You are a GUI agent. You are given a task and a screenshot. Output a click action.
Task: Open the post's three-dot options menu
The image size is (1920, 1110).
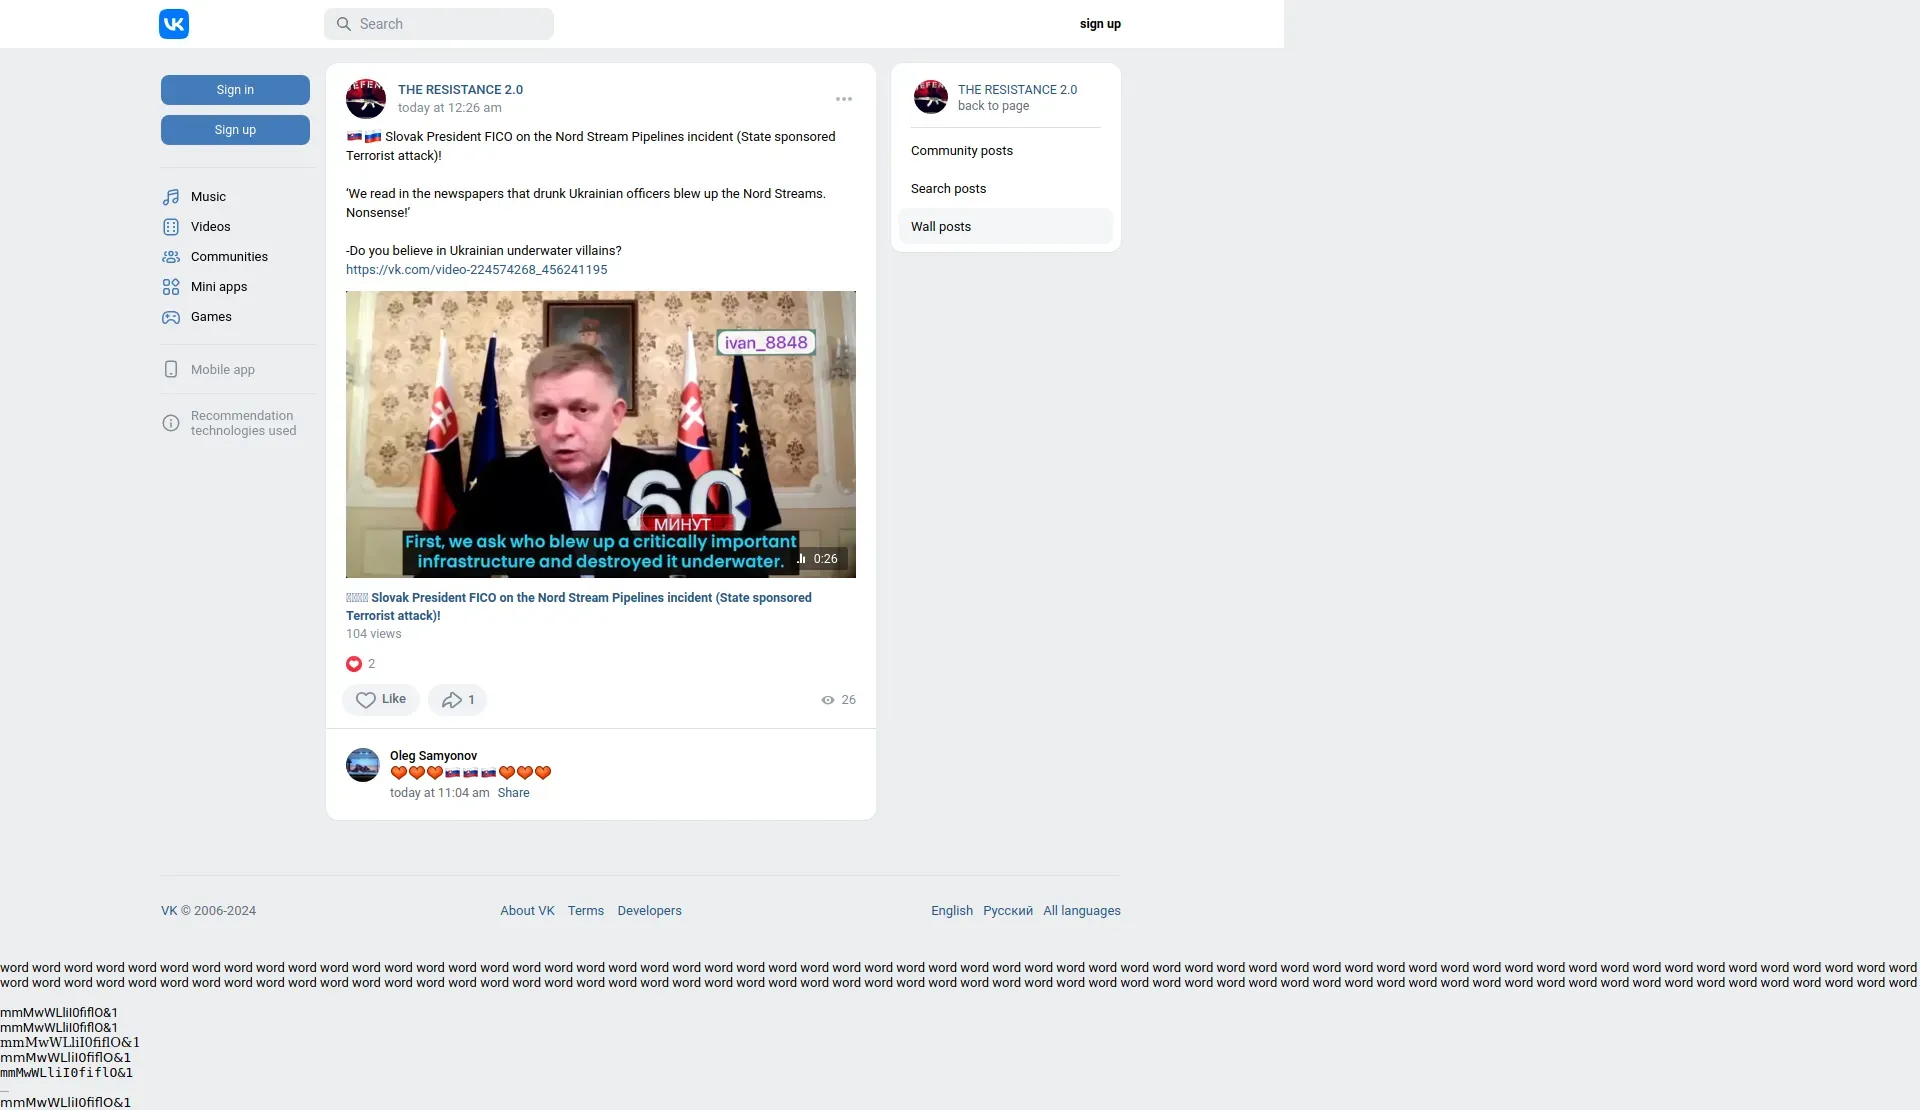(x=844, y=99)
